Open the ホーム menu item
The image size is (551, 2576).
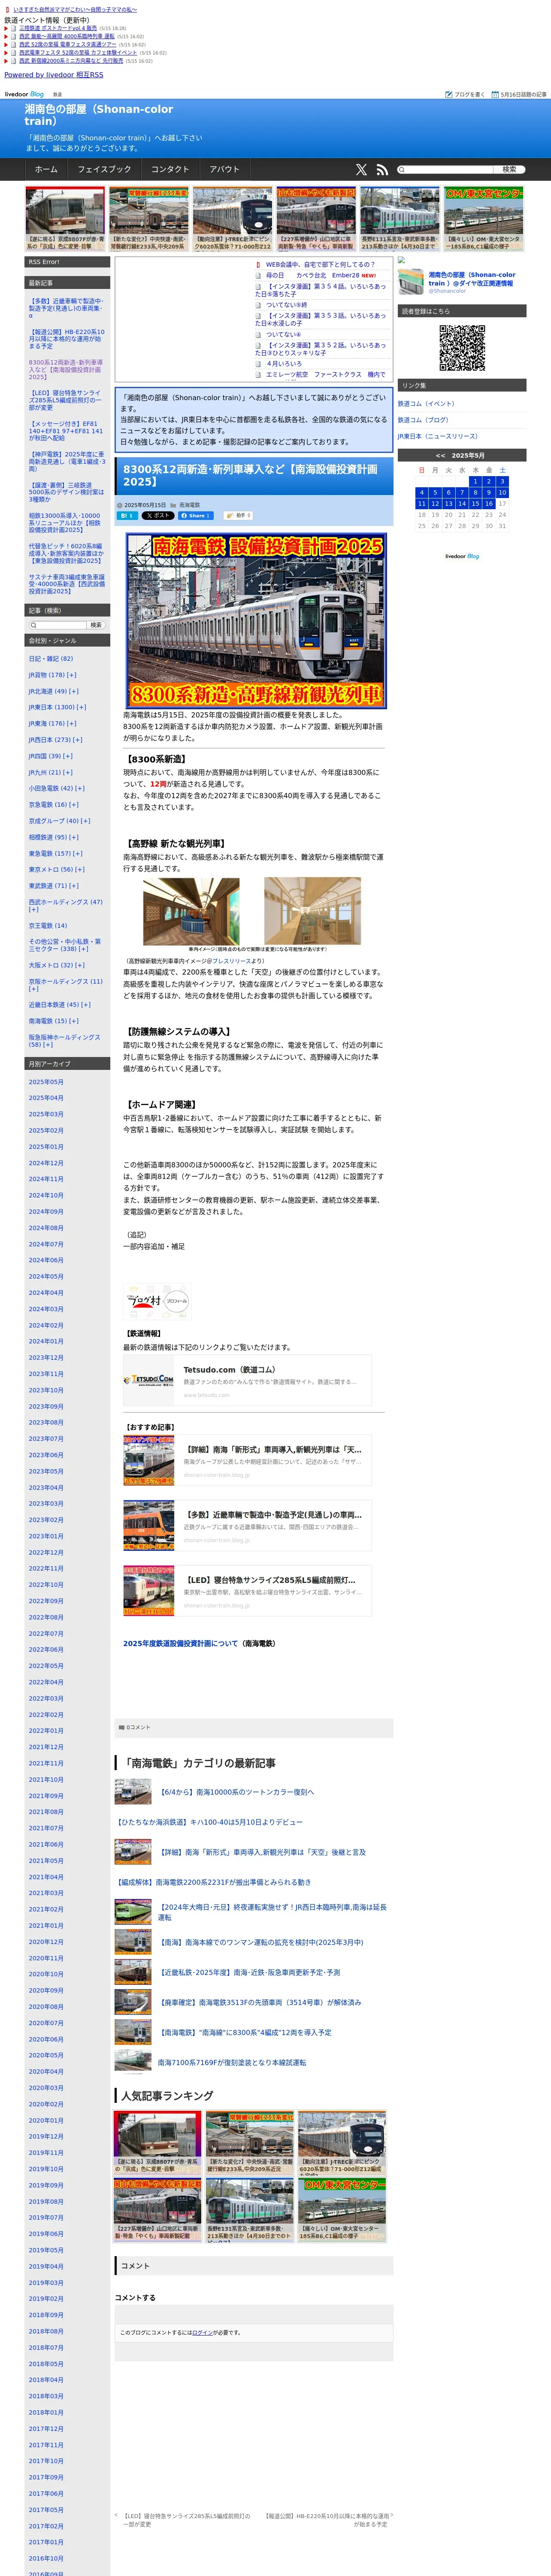pos(46,170)
